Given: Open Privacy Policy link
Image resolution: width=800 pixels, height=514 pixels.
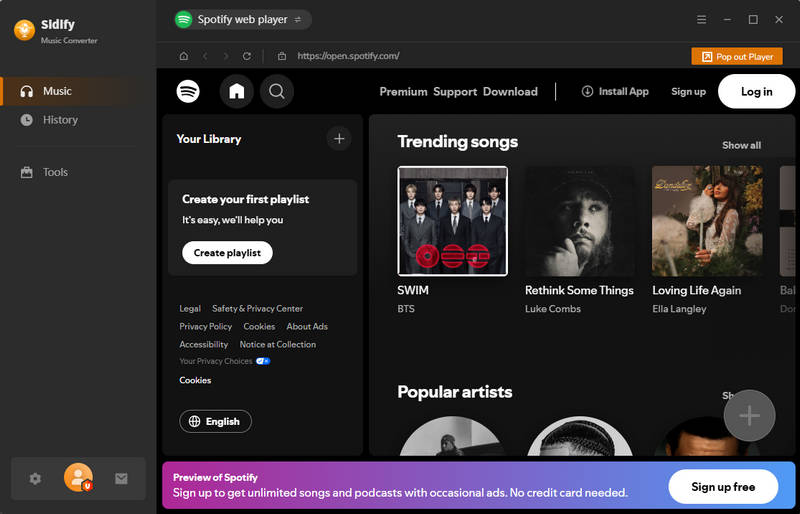Looking at the screenshot, I should click(206, 326).
